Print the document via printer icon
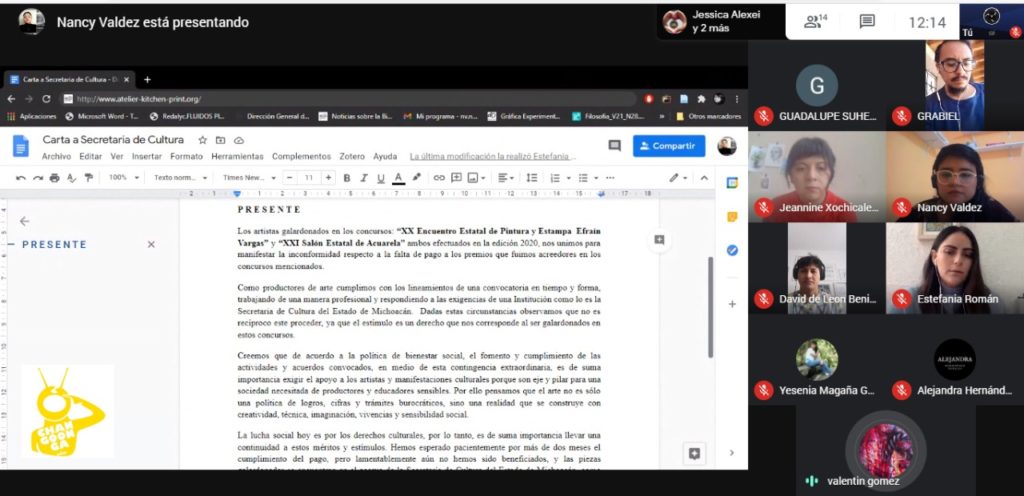 [55, 178]
